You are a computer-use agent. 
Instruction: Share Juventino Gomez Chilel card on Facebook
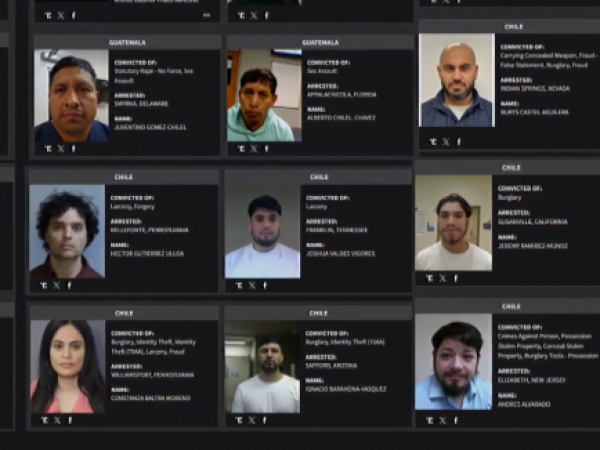tap(73, 149)
